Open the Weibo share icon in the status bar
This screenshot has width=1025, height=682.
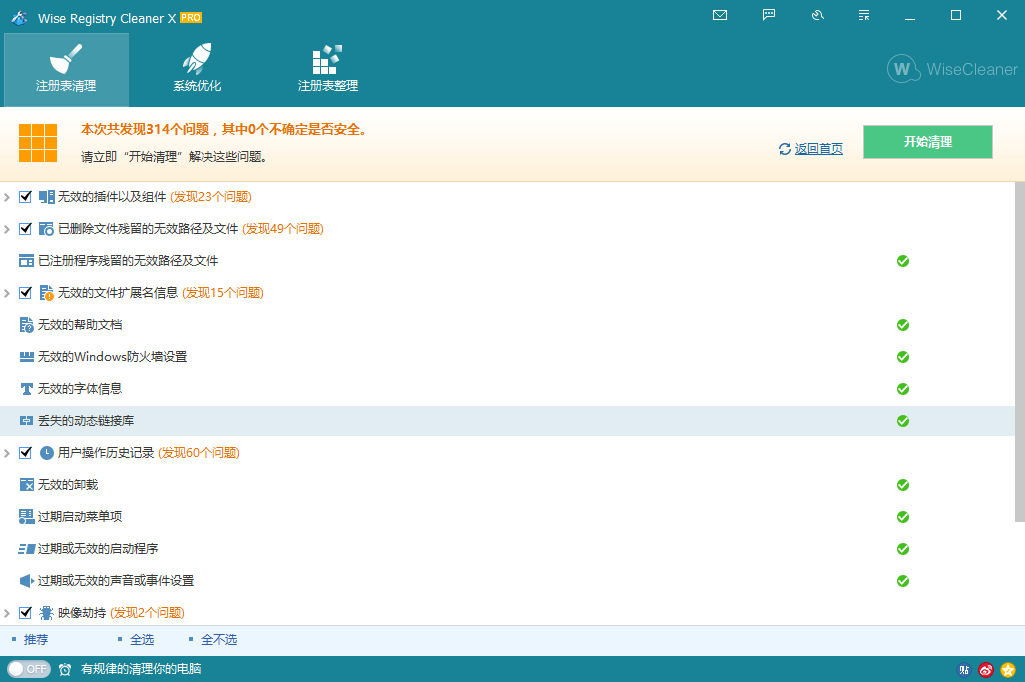[x=986, y=669]
